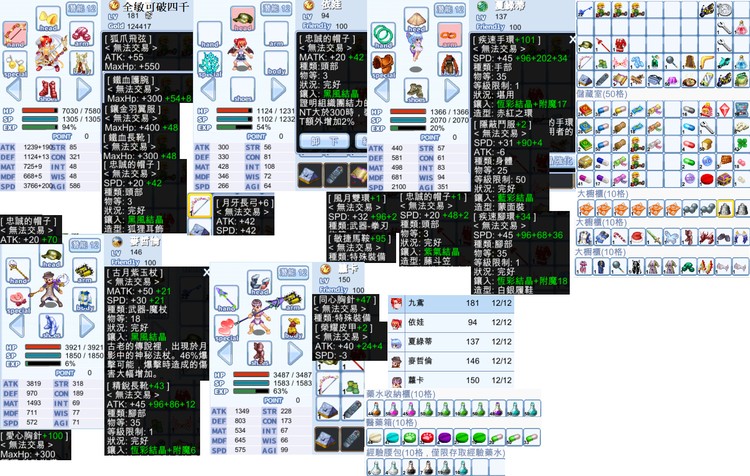The height and width of the screenshot is (476, 750).
Task: Pick the red gem in storage room
Action: (725, 111)
